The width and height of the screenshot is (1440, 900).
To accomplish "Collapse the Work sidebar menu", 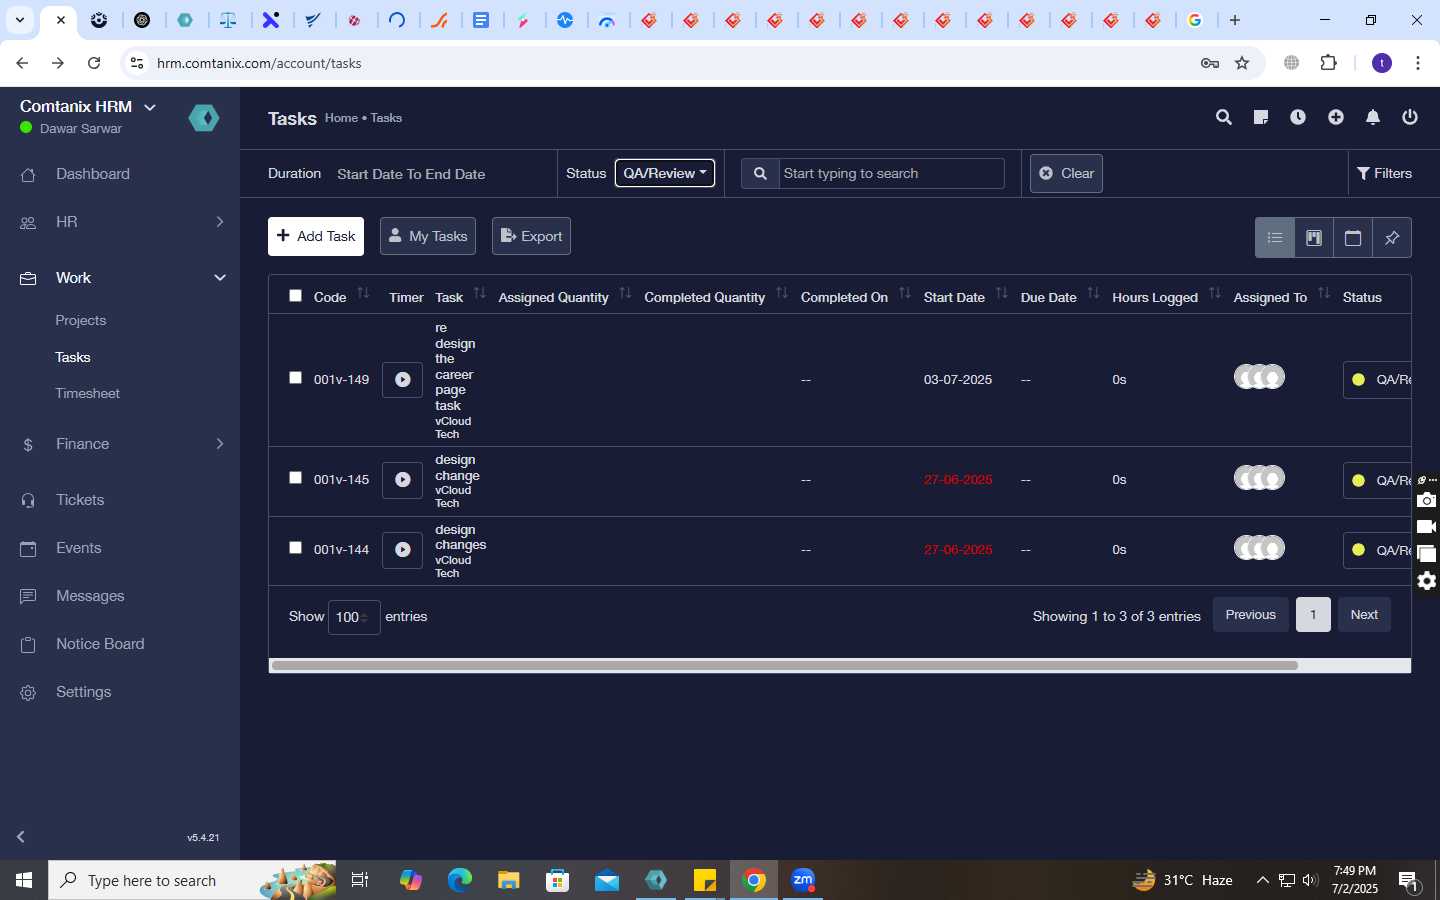I will (x=120, y=278).
